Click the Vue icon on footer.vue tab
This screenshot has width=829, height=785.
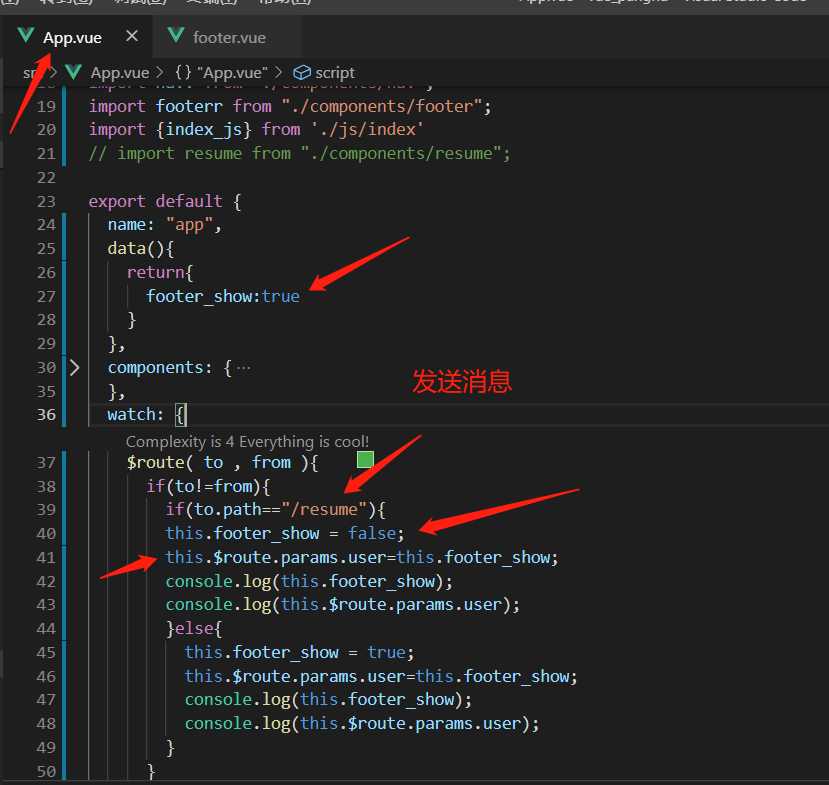pos(176,35)
